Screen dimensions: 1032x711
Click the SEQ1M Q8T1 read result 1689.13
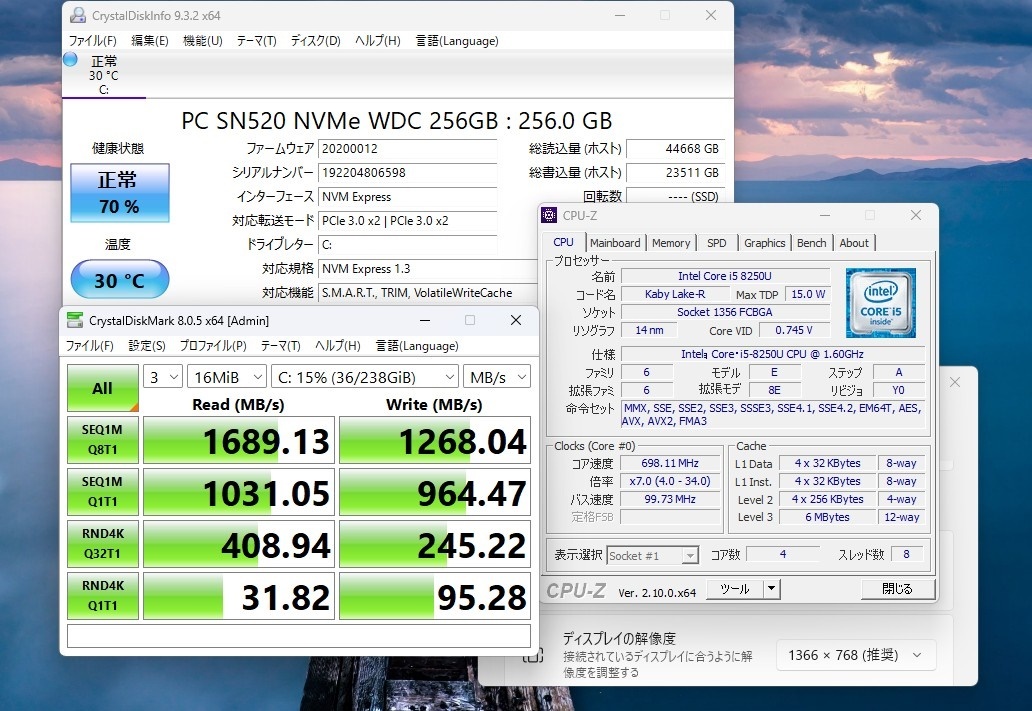(239, 440)
